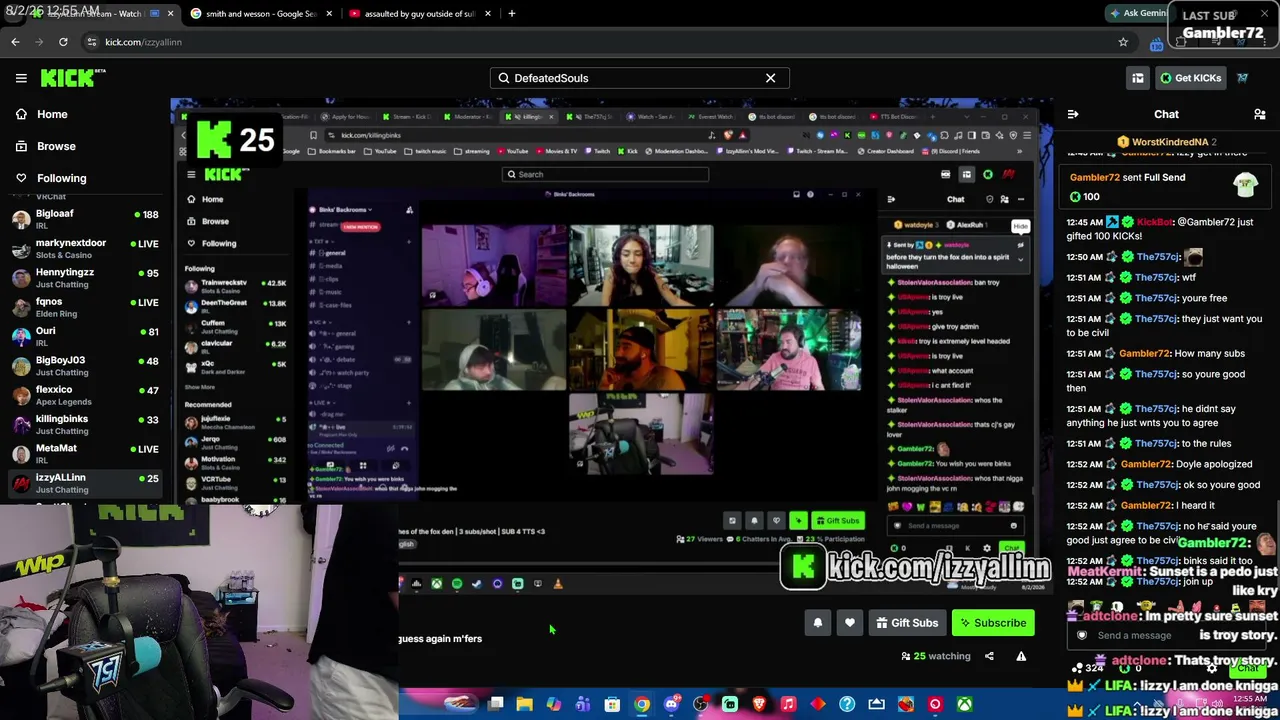Open OBS Studio from the taskbar
The height and width of the screenshot is (720, 1280).
700,705
